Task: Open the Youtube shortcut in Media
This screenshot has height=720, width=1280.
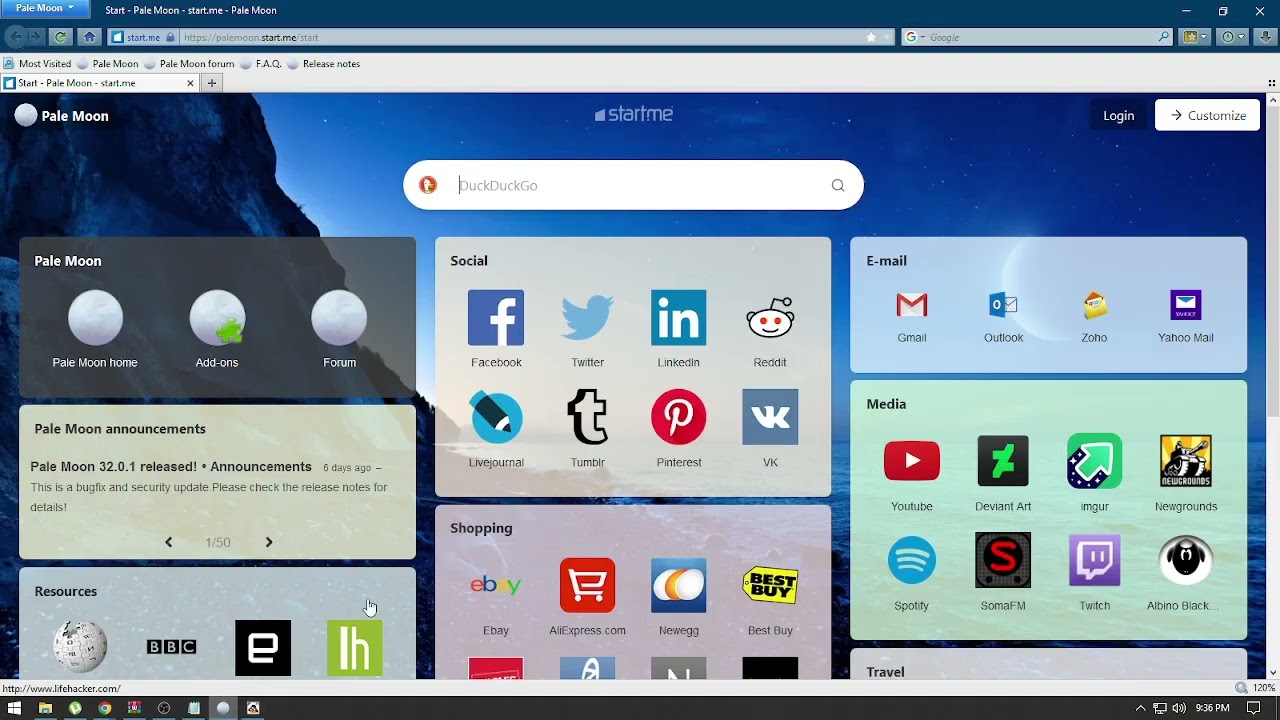Action: tap(912, 461)
